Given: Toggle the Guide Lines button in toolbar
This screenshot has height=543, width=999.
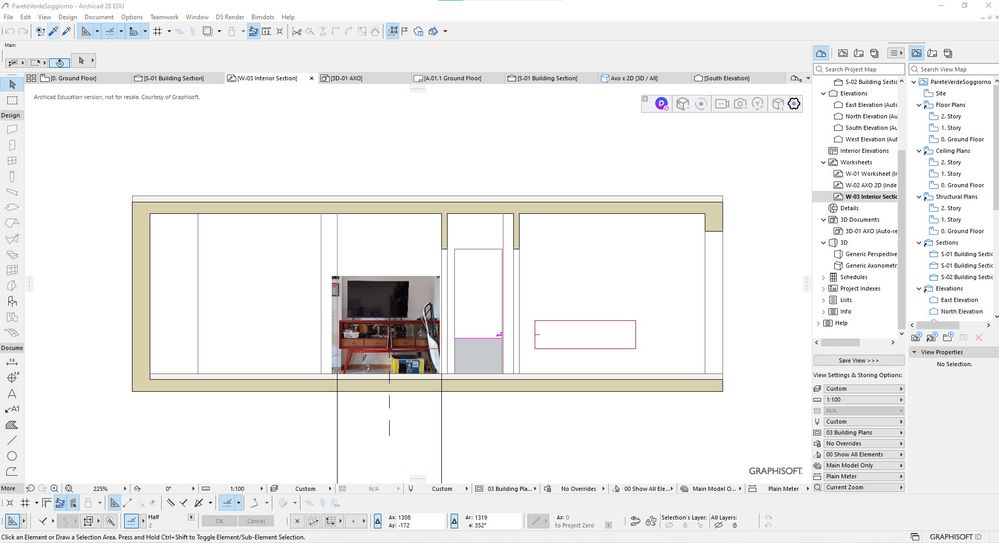Looking at the screenshot, I should (x=88, y=31).
